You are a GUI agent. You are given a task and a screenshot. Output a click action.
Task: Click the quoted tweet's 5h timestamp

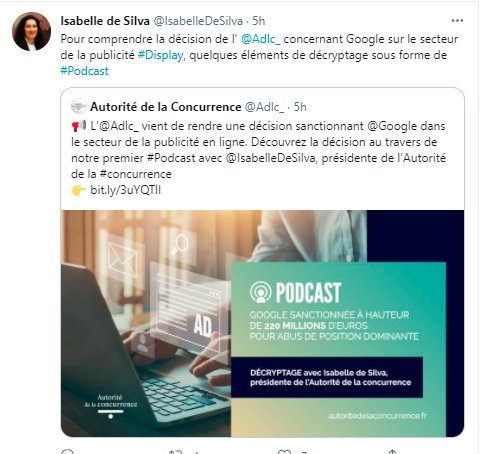(300, 107)
